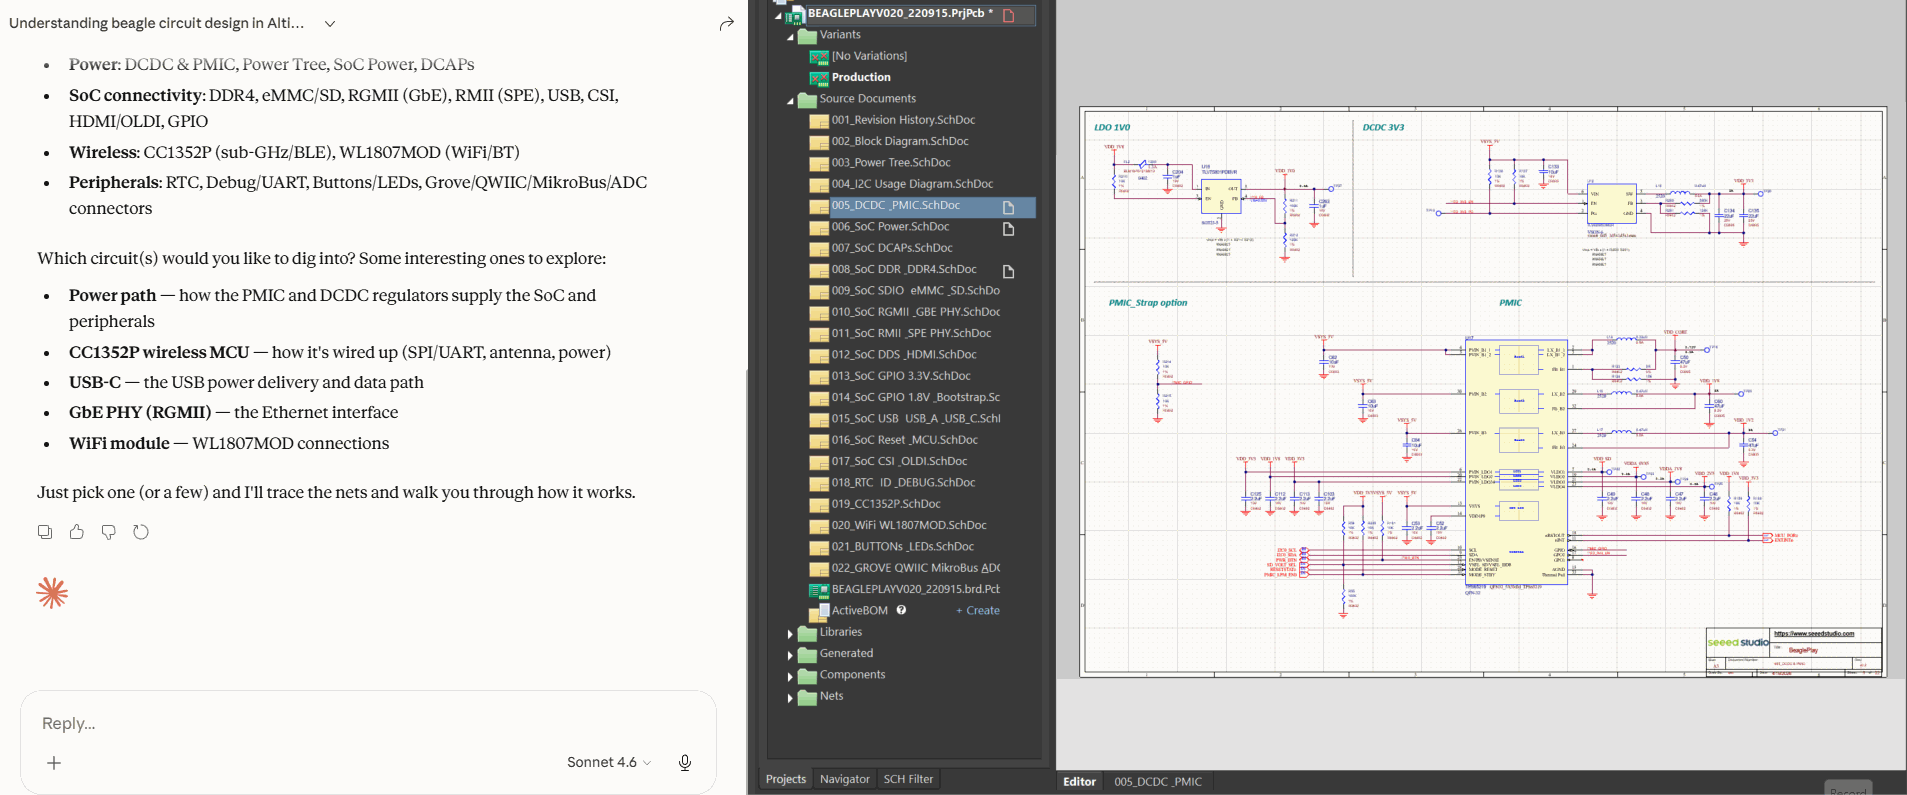This screenshot has width=1907, height=795.
Task: Click the 'DCDC 3V3' section label in schematic
Action: click(x=1383, y=128)
